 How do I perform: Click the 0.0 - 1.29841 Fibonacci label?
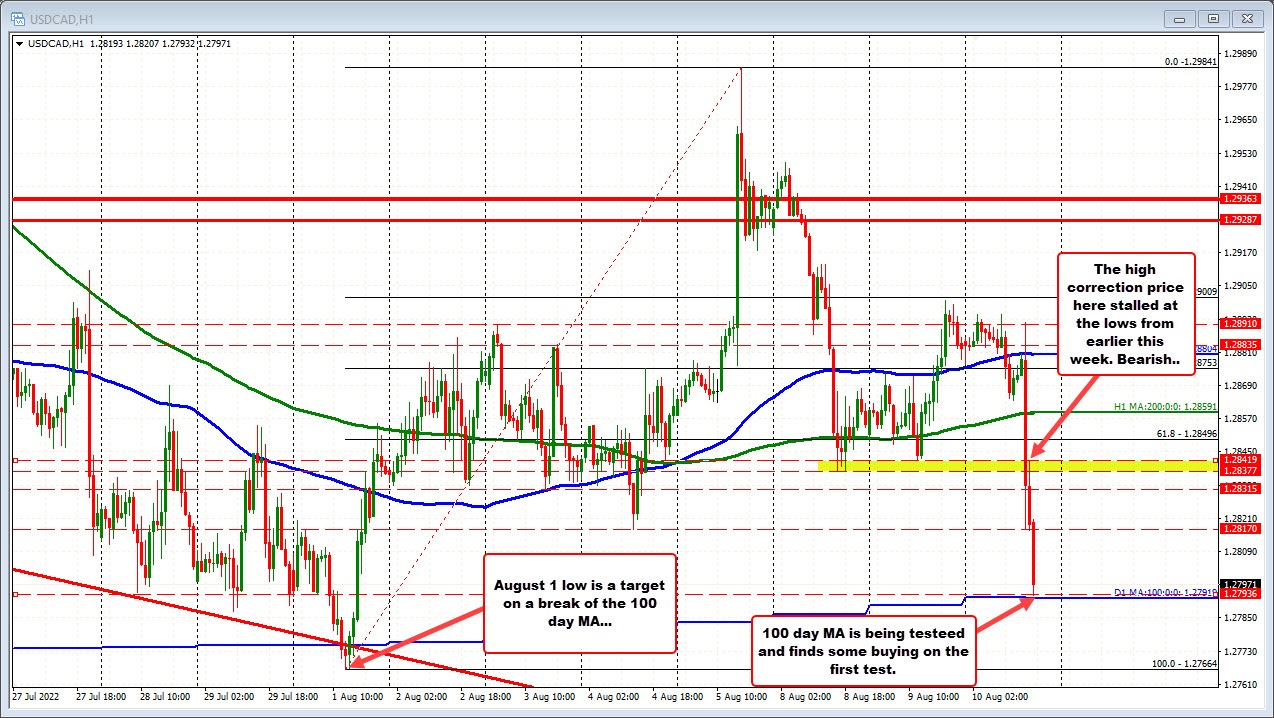point(1190,61)
